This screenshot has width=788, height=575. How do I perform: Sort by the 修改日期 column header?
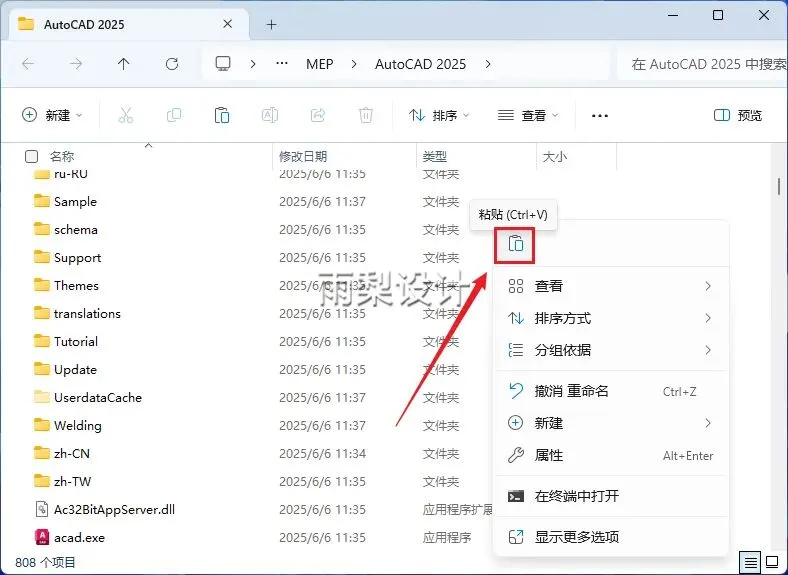pos(303,156)
